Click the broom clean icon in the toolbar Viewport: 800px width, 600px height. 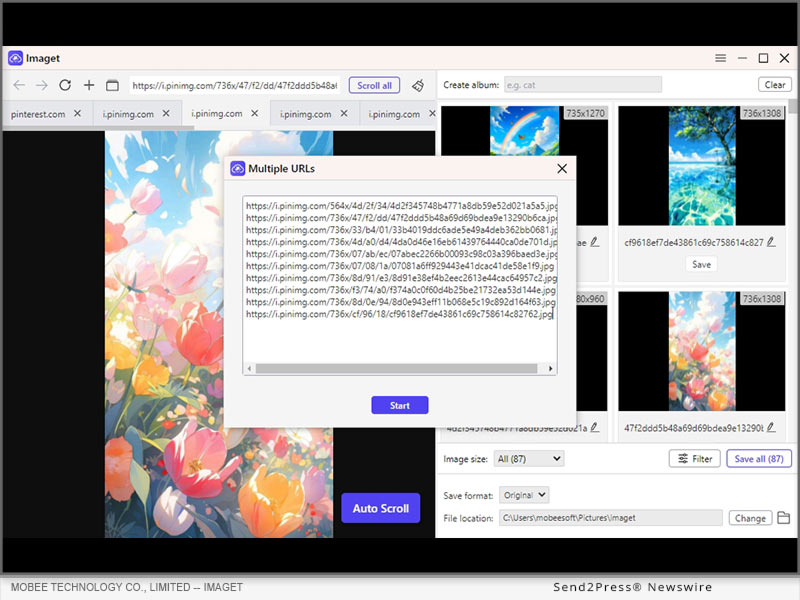418,86
